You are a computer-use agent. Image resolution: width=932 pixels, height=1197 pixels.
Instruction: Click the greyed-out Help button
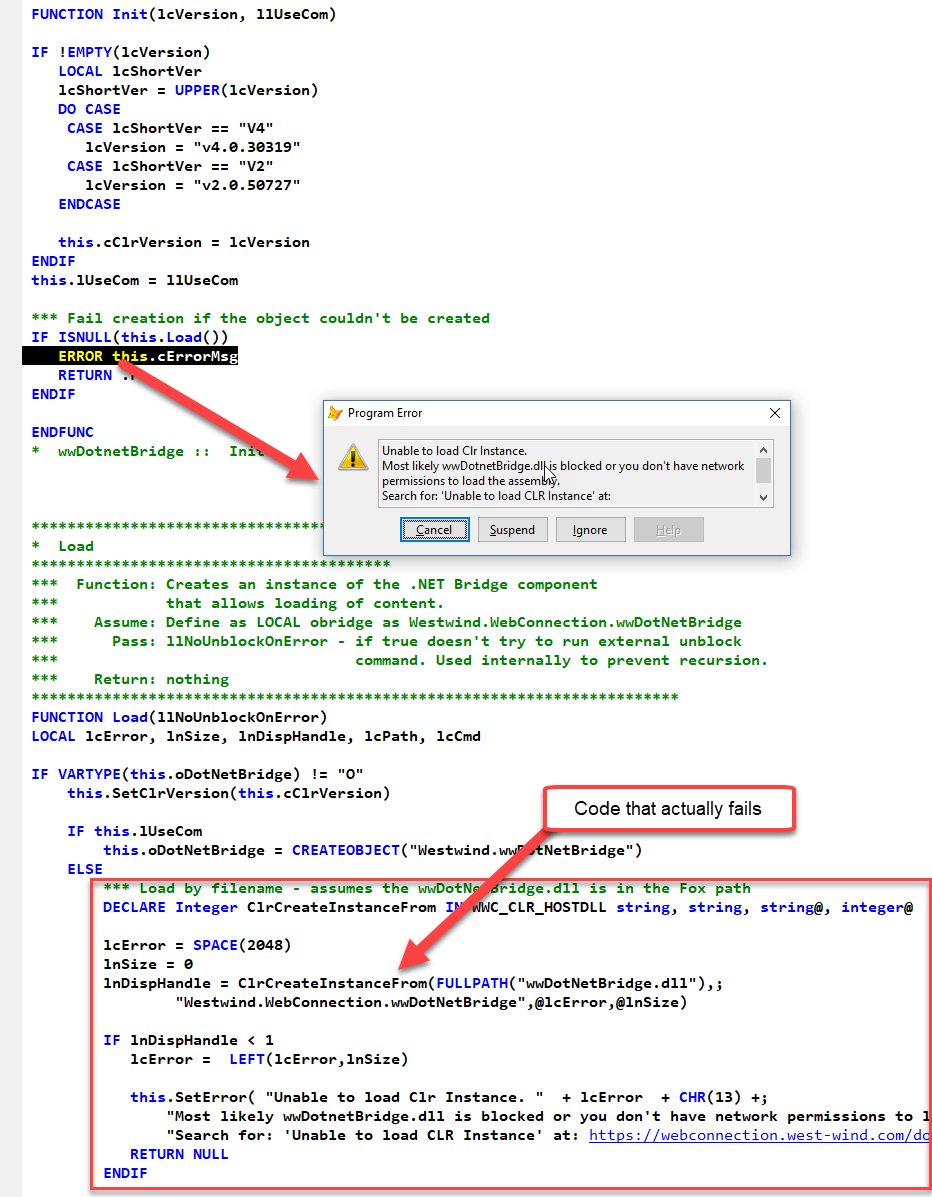click(x=668, y=530)
